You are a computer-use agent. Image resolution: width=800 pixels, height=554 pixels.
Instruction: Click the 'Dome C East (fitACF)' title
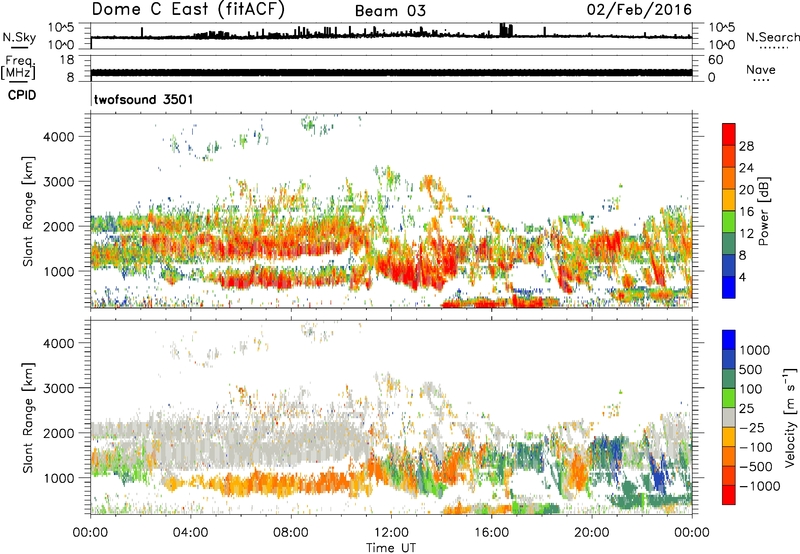pyautogui.click(x=188, y=10)
